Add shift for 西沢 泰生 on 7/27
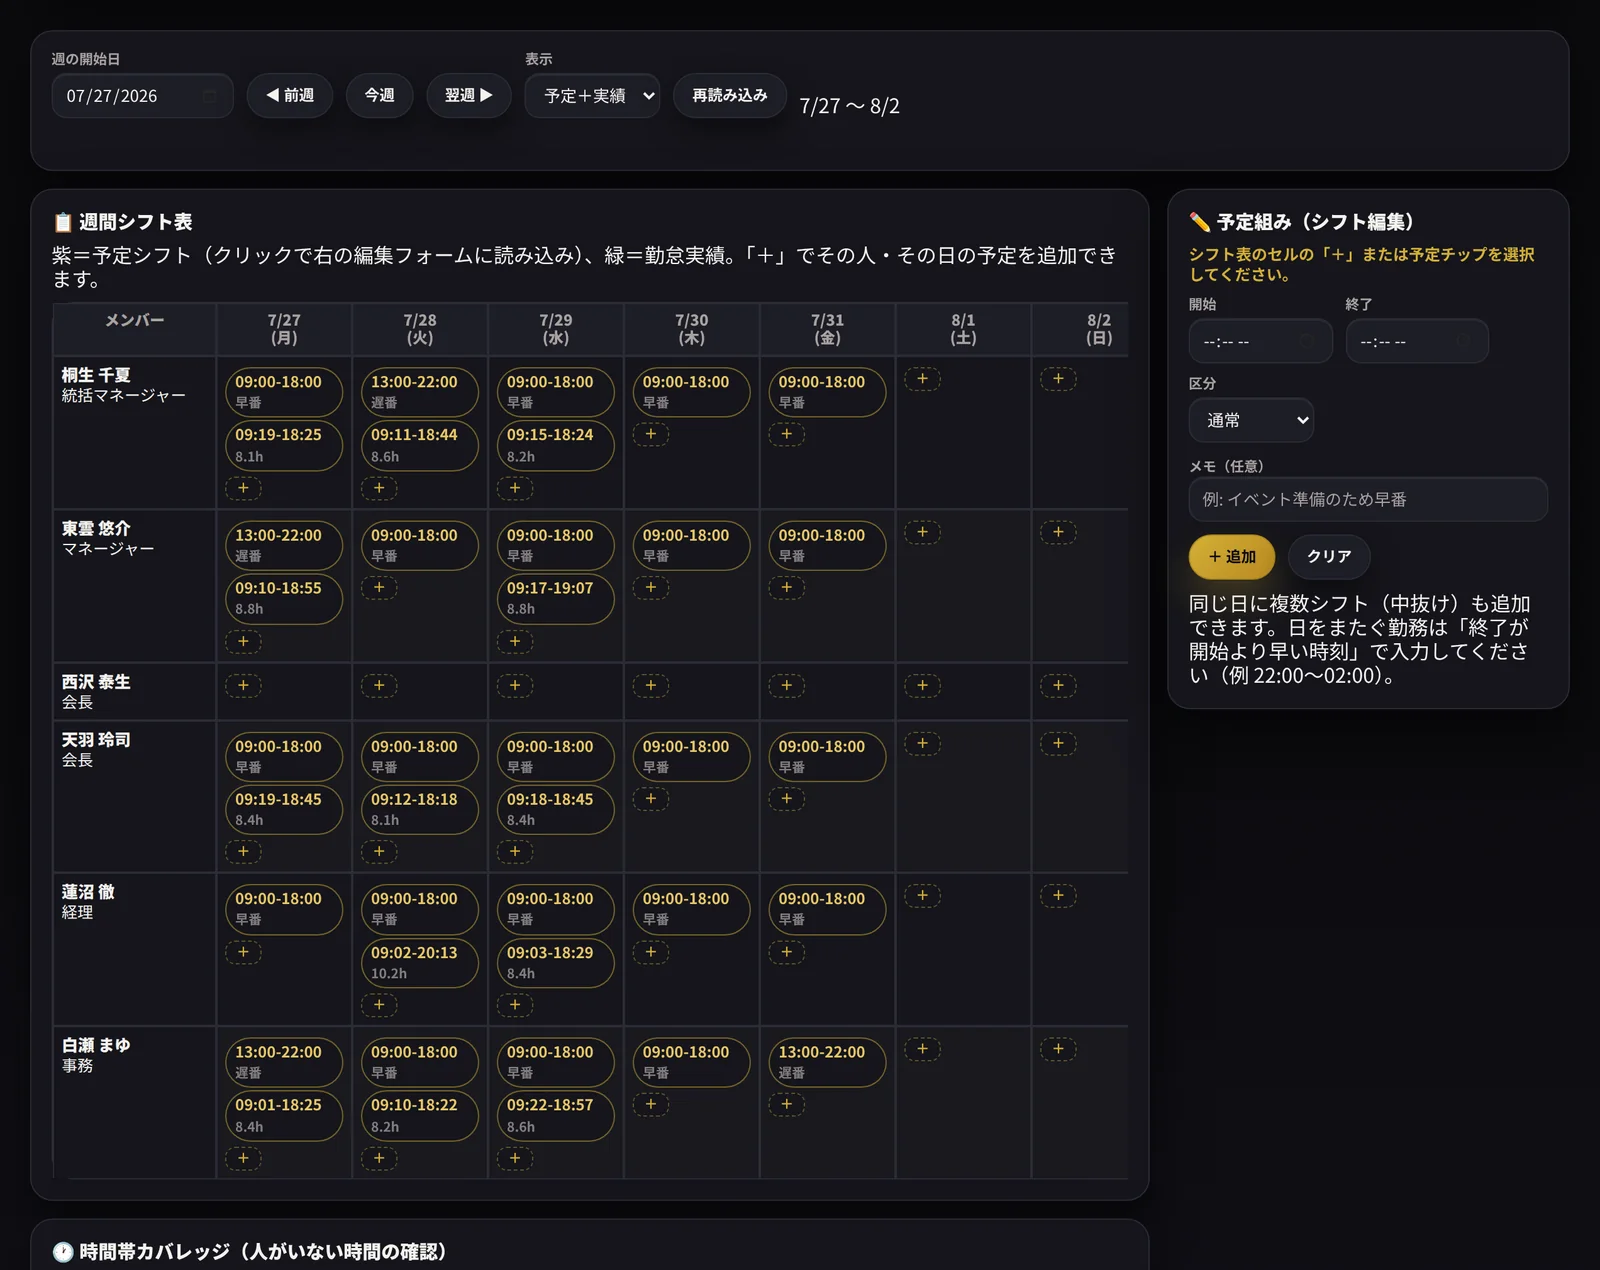The height and width of the screenshot is (1270, 1600). (243, 685)
